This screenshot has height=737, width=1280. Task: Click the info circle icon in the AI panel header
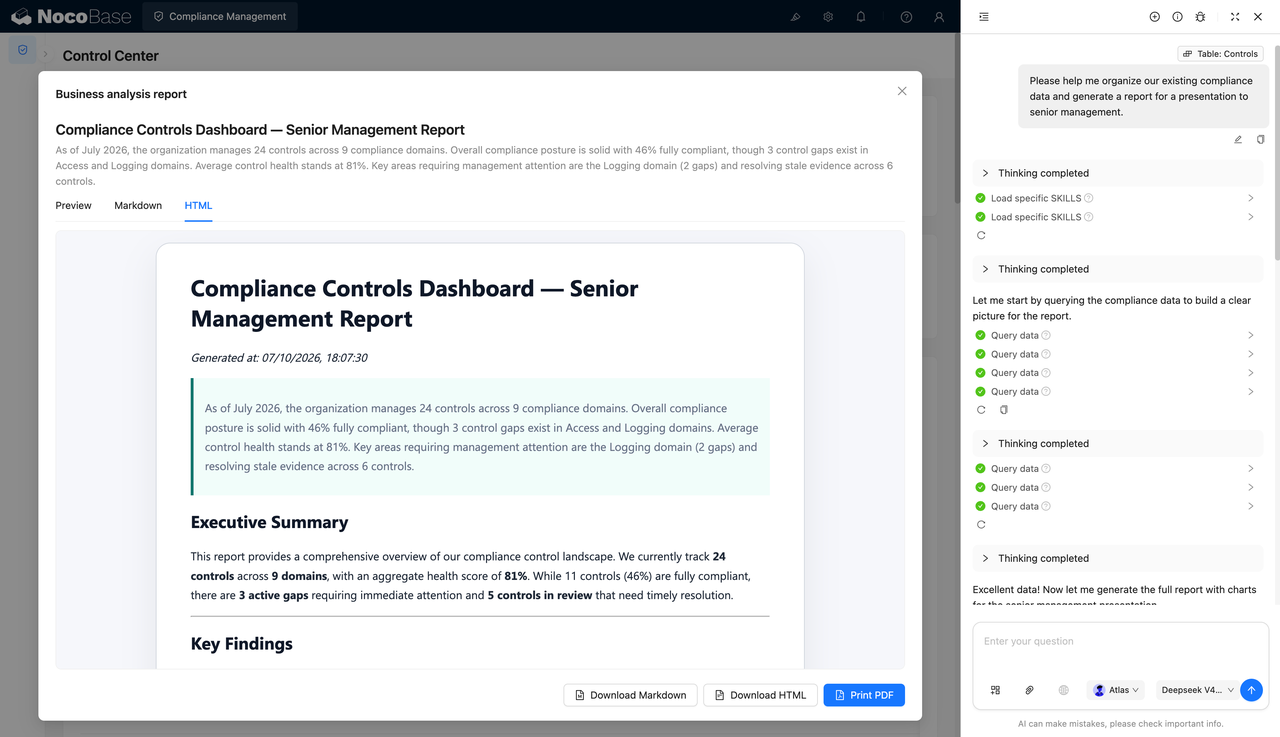[1177, 17]
